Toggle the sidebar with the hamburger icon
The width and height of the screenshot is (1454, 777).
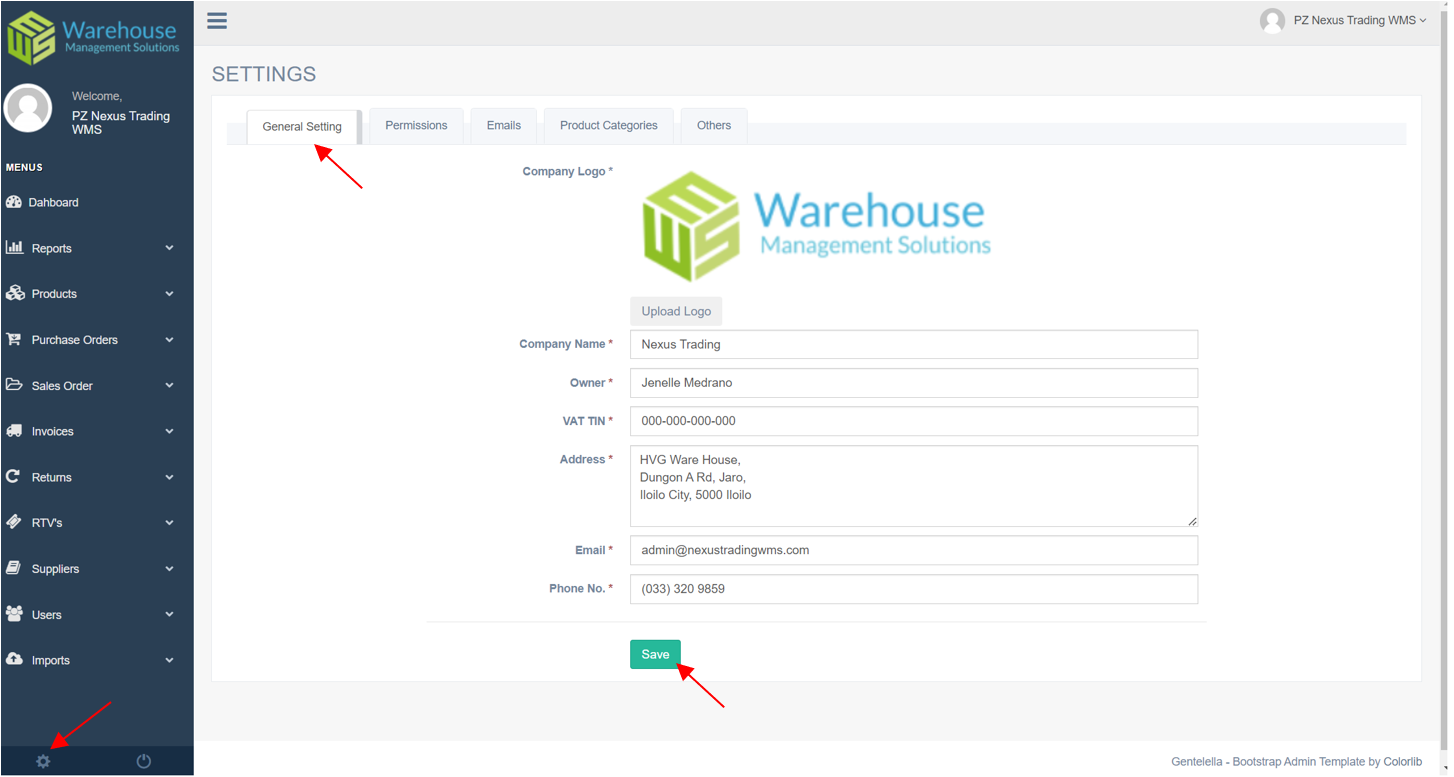click(217, 20)
